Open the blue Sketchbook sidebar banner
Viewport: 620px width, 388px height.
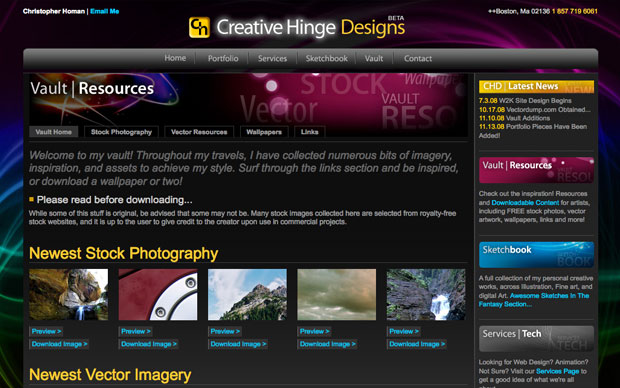536,255
